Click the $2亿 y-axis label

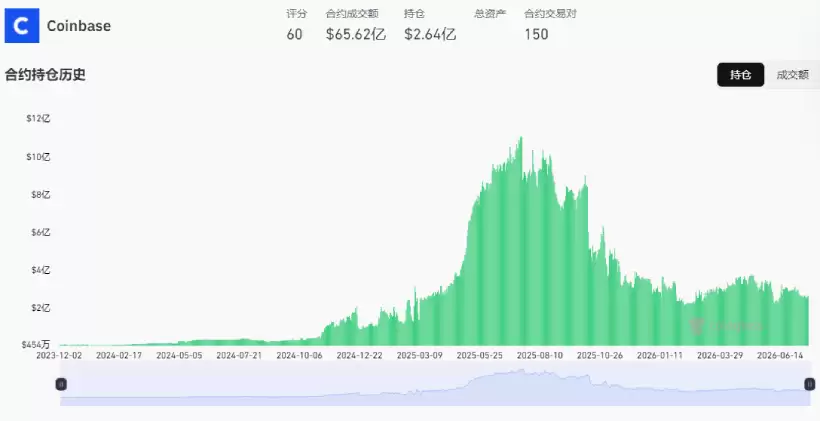(x=41, y=308)
